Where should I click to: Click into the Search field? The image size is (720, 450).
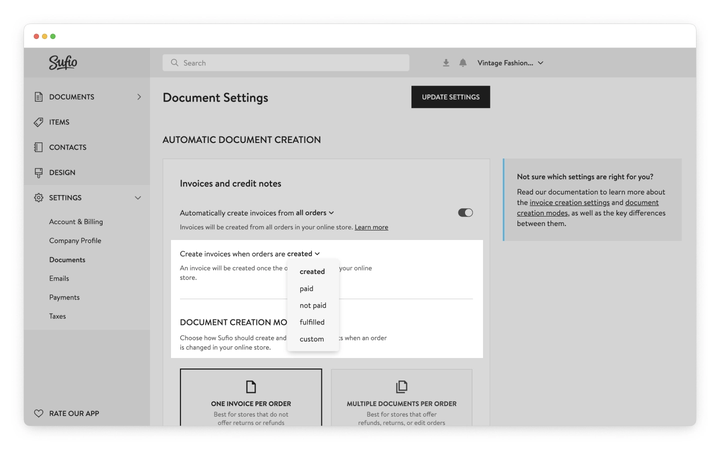point(286,63)
